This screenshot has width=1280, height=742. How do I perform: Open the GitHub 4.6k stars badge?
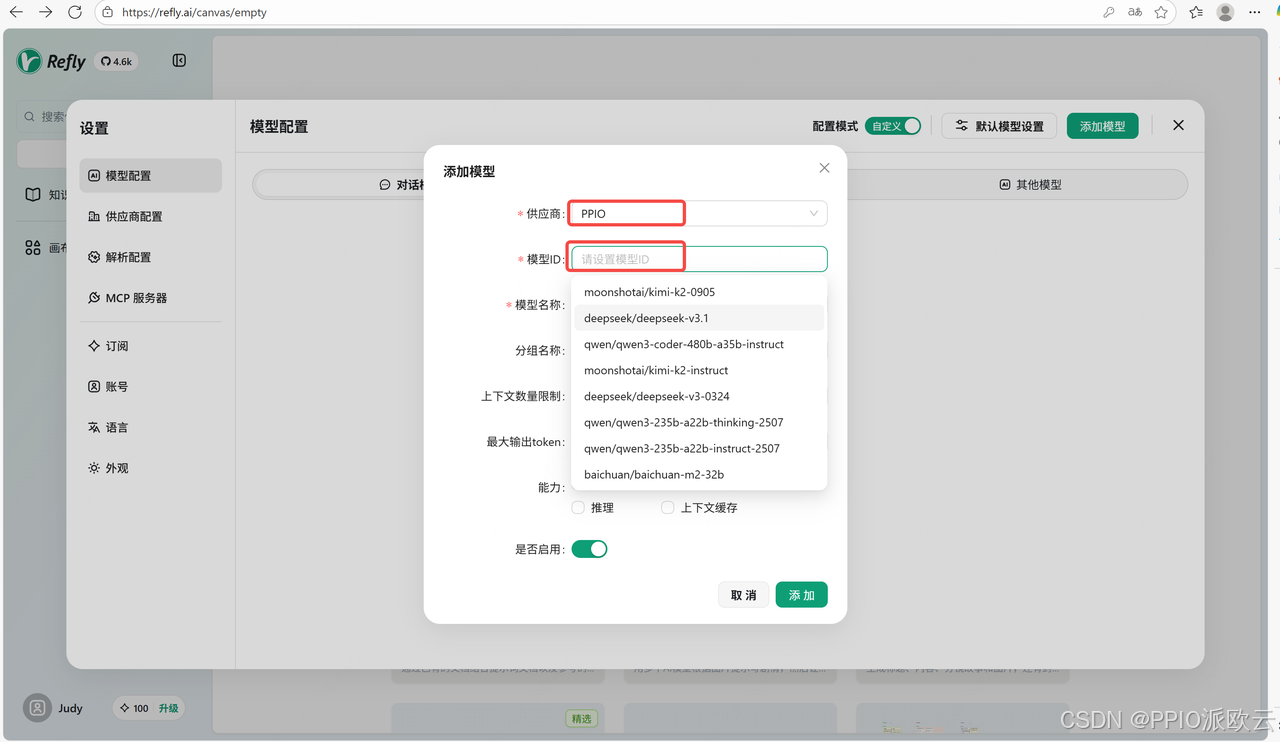point(116,61)
